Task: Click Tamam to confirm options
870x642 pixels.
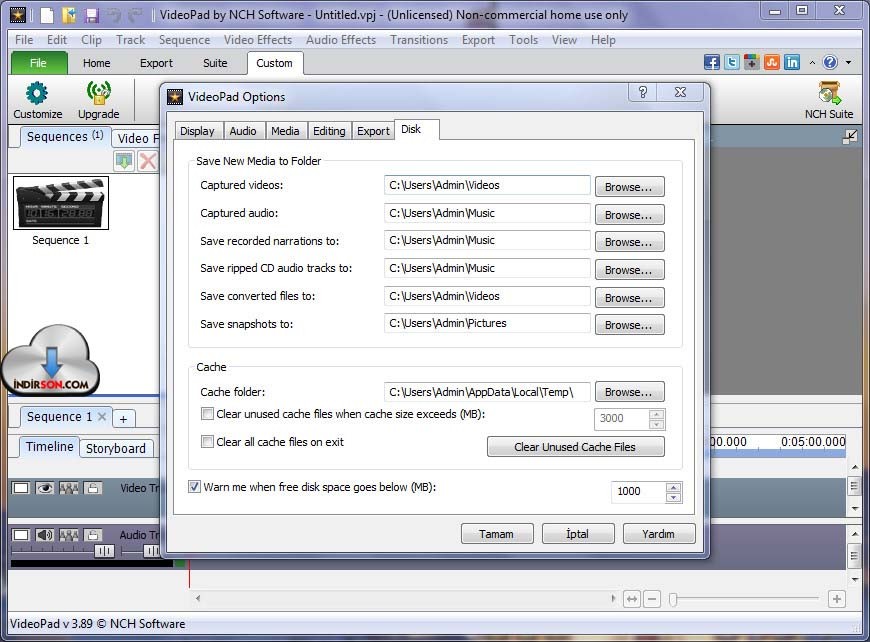Action: tap(497, 534)
